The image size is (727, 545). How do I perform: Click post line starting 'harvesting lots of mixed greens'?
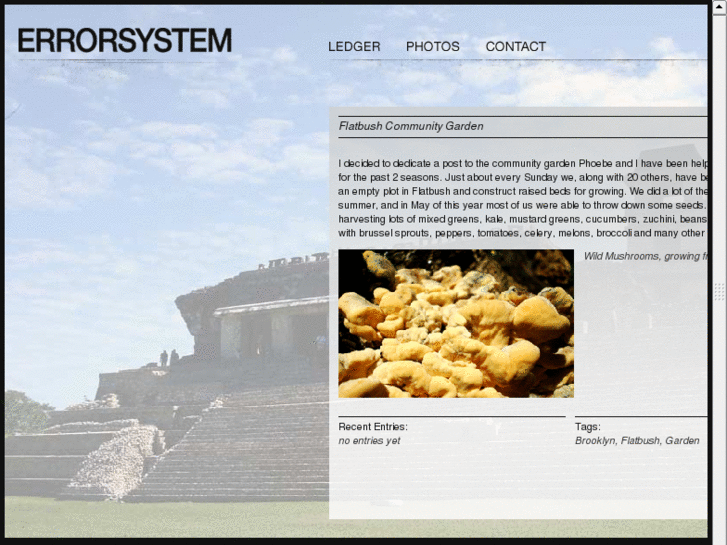[523, 219]
